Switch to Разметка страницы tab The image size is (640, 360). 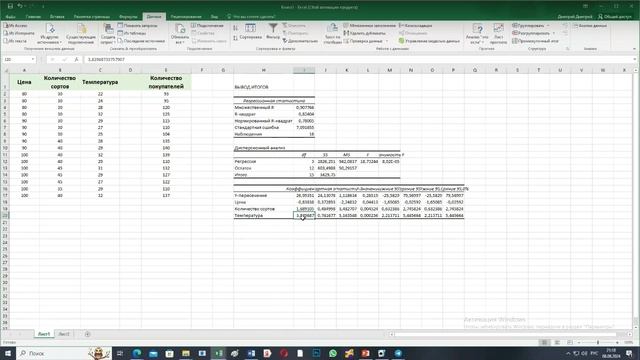pos(92,17)
